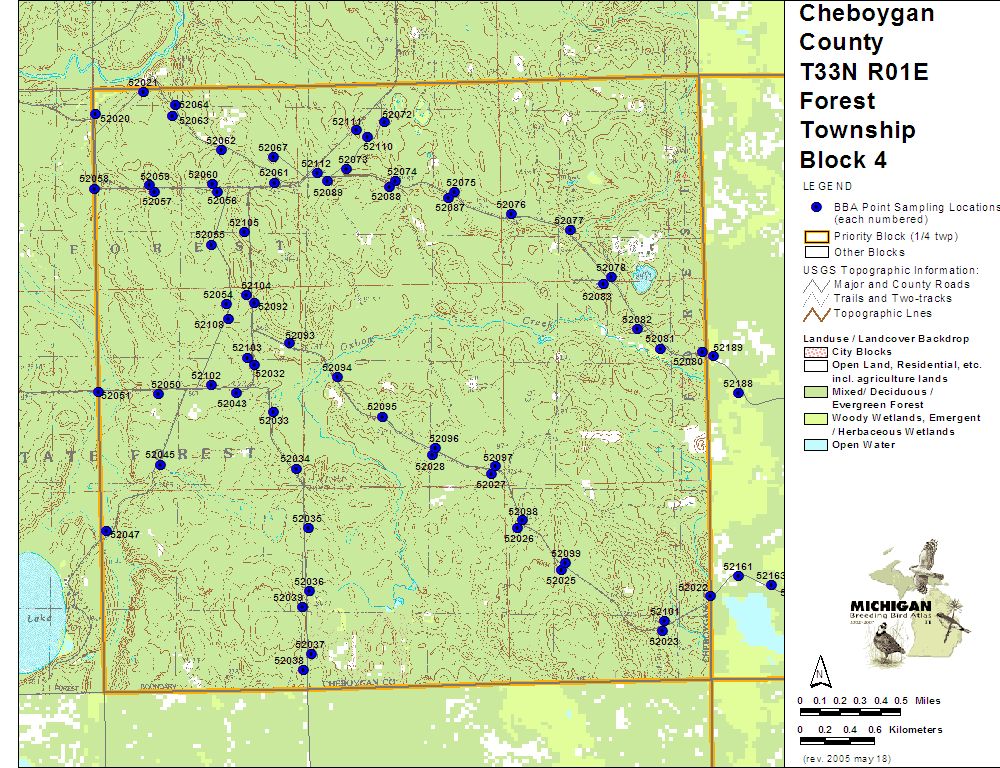
Task: Click the Trails and Two-tracks legend symbol
Action: point(816,298)
